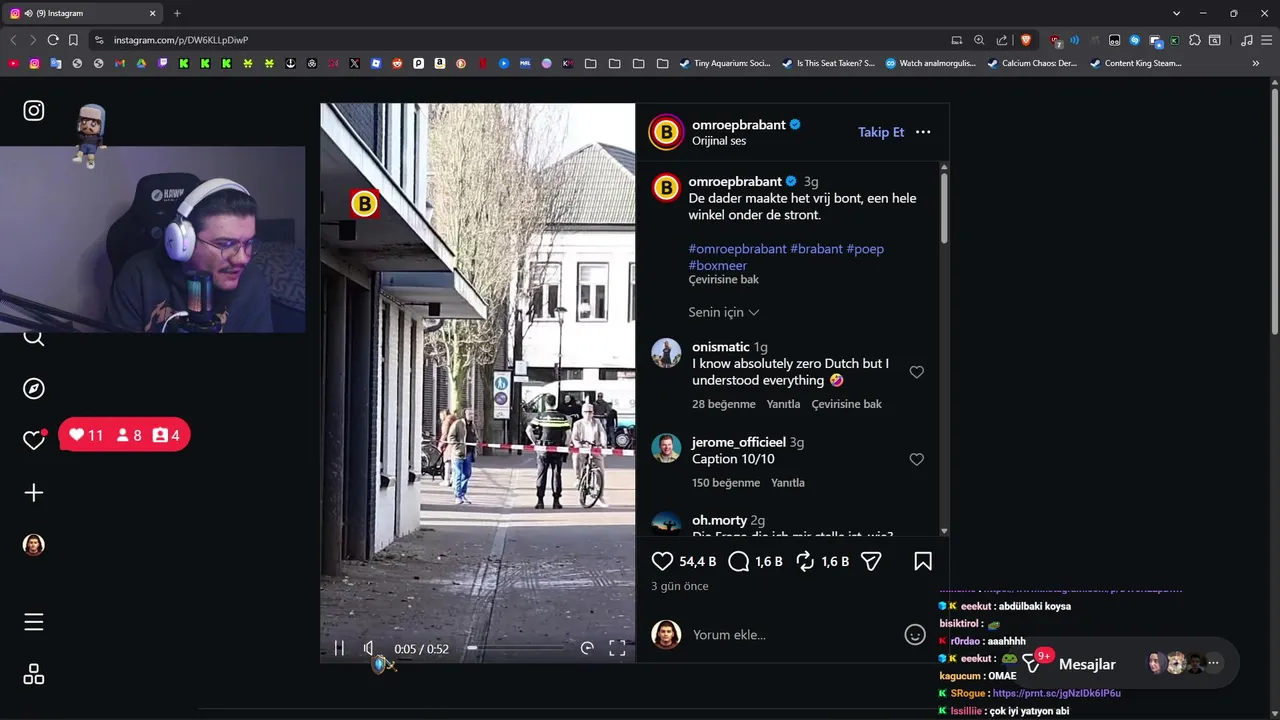
Task: Open Instagram home via logo icon
Action: click(34, 111)
